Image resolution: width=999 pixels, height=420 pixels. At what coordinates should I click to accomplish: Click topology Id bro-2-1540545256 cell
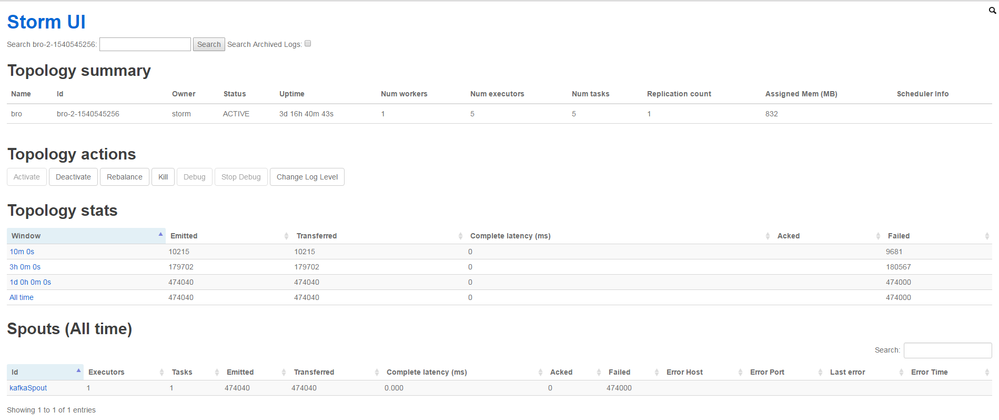point(88,114)
